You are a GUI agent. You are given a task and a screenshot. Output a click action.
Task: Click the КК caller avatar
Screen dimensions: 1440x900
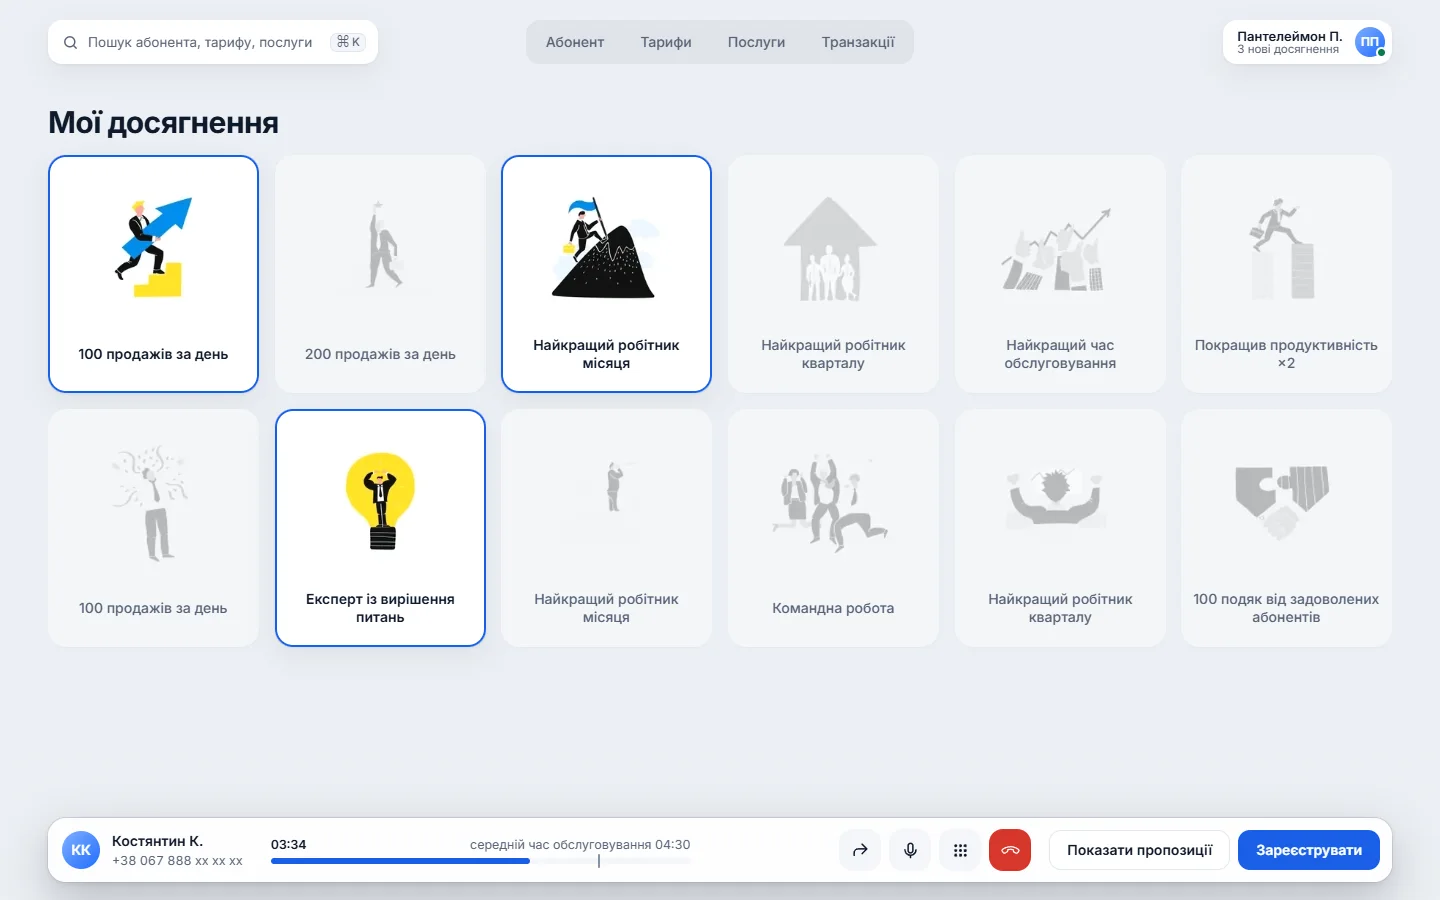coord(81,850)
